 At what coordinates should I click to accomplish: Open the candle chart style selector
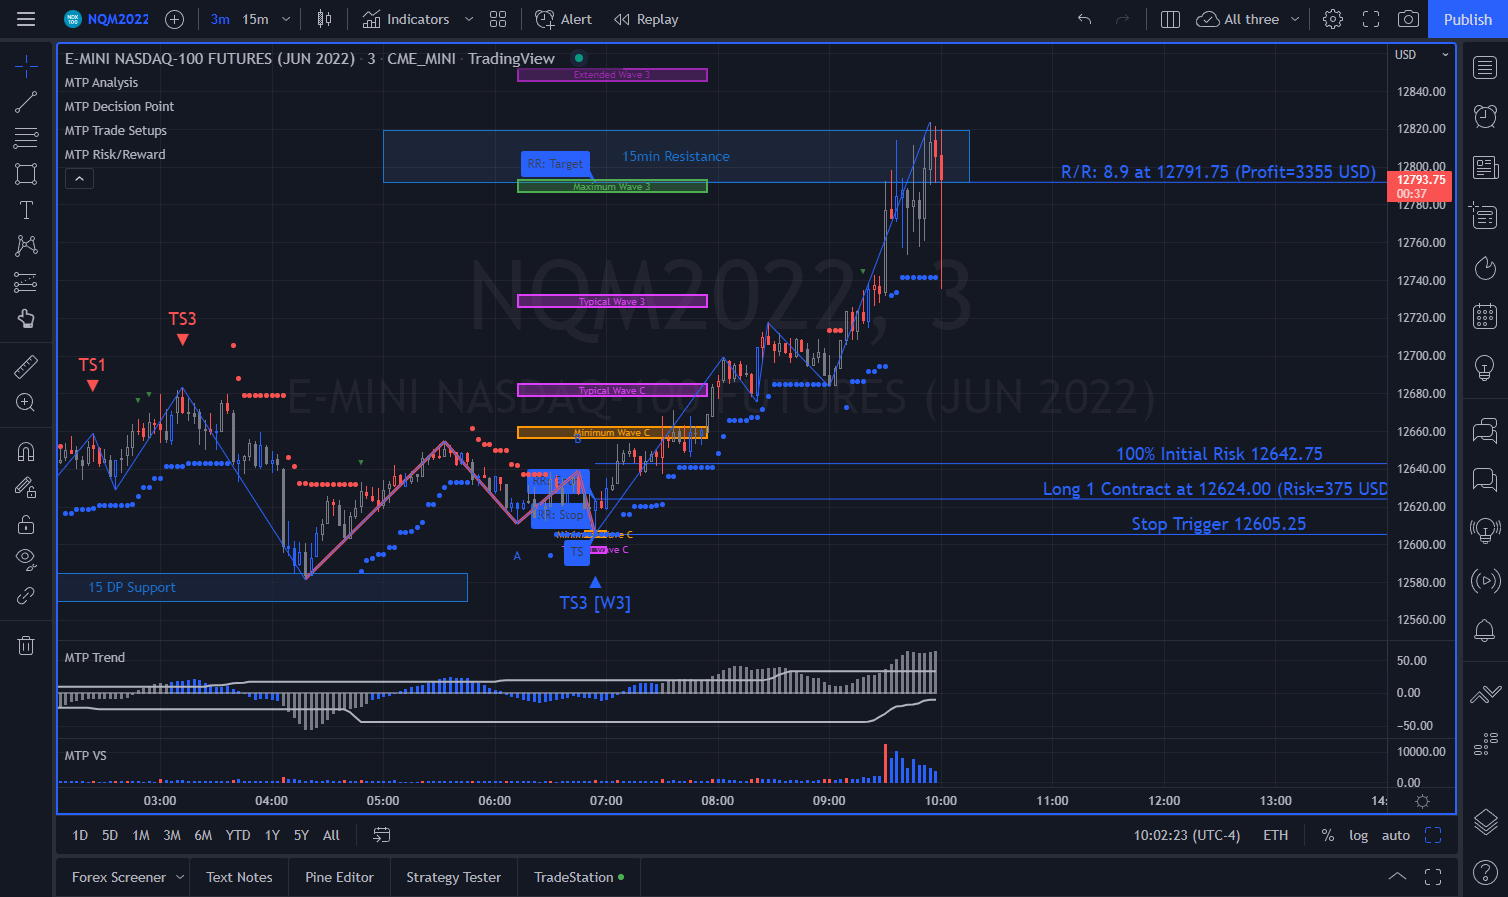pos(324,19)
